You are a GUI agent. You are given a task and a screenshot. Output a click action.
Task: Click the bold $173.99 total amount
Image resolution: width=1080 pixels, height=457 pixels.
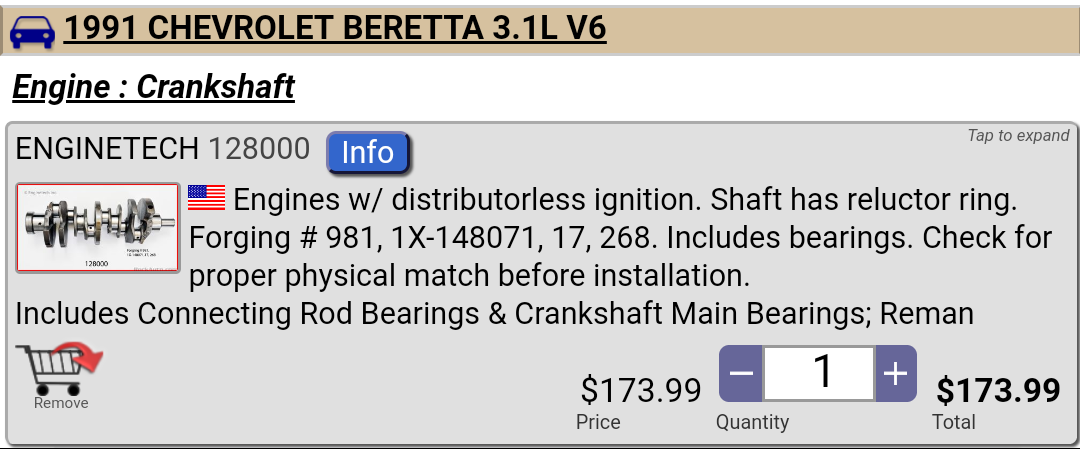point(997,390)
